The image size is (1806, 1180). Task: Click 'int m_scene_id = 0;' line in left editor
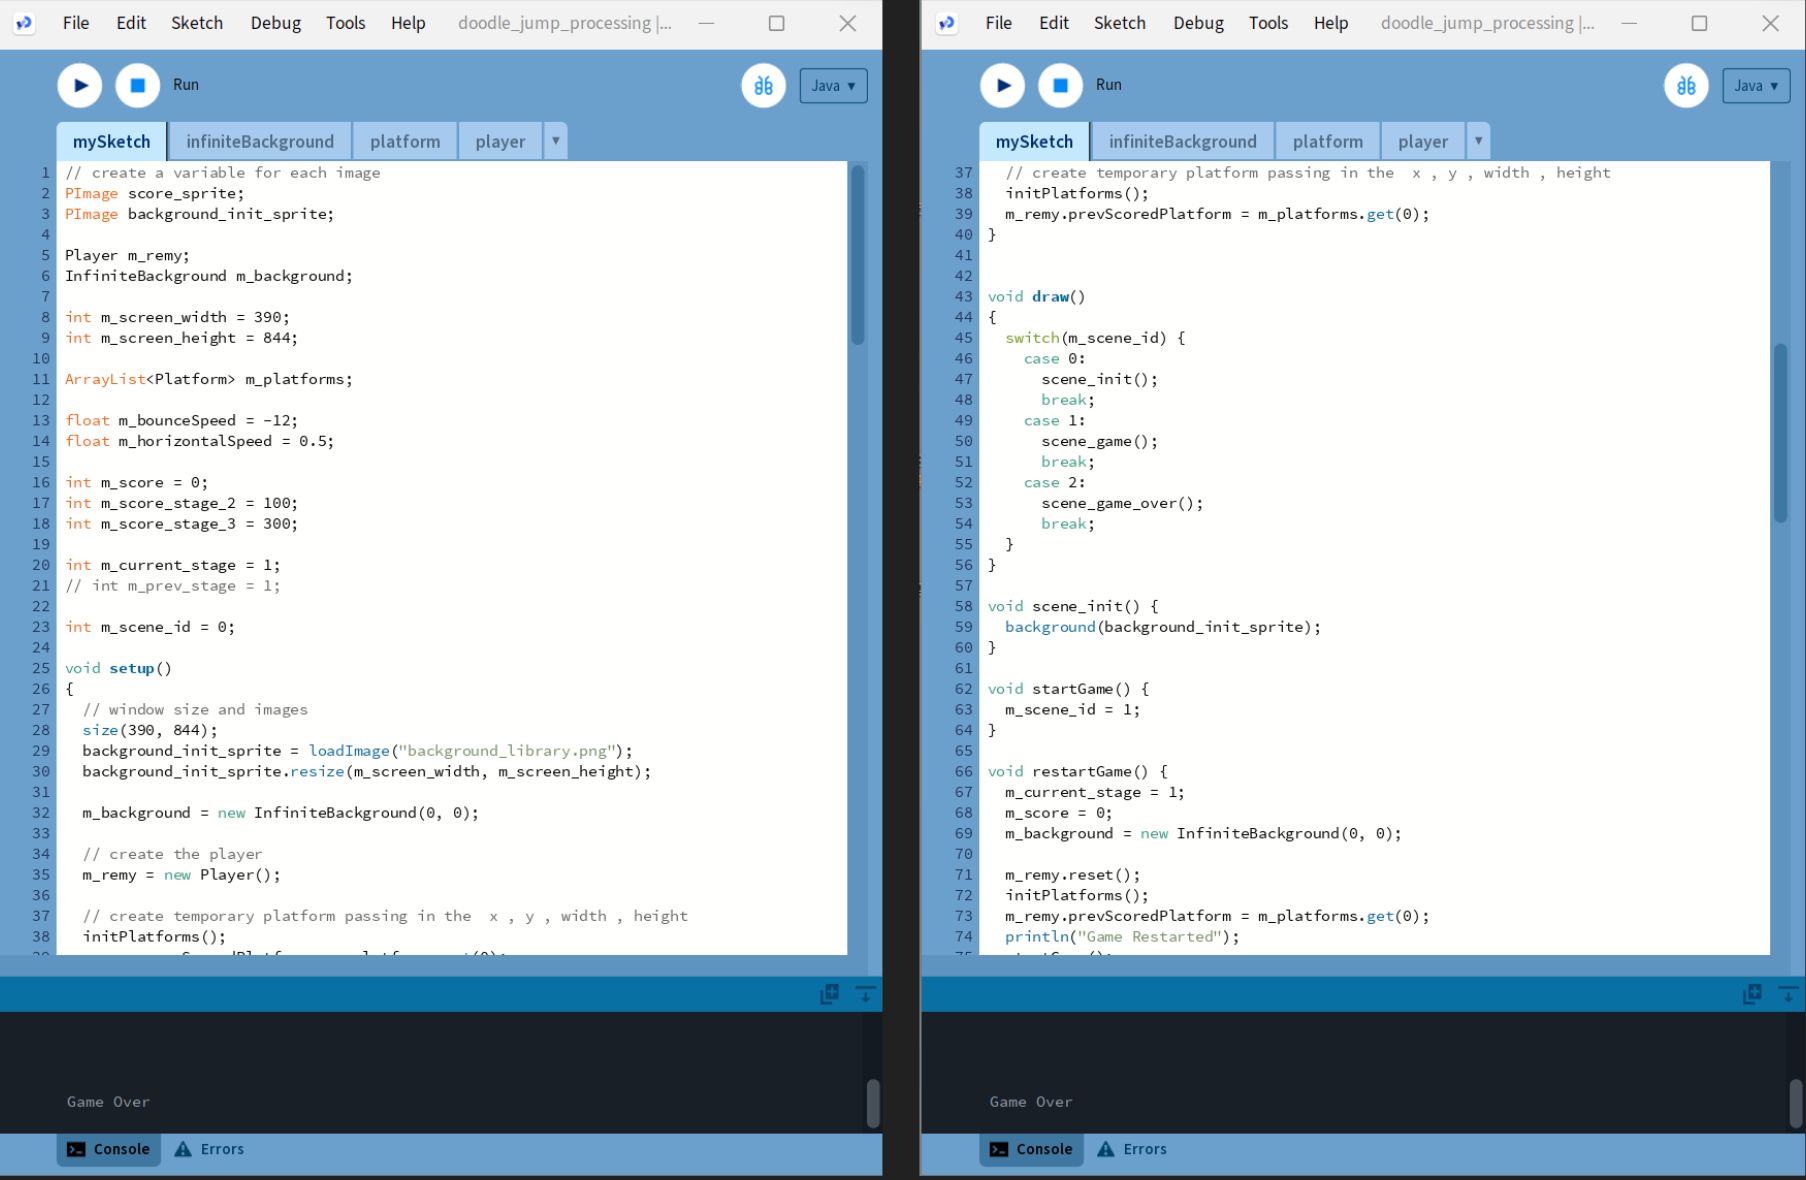pyautogui.click(x=150, y=627)
